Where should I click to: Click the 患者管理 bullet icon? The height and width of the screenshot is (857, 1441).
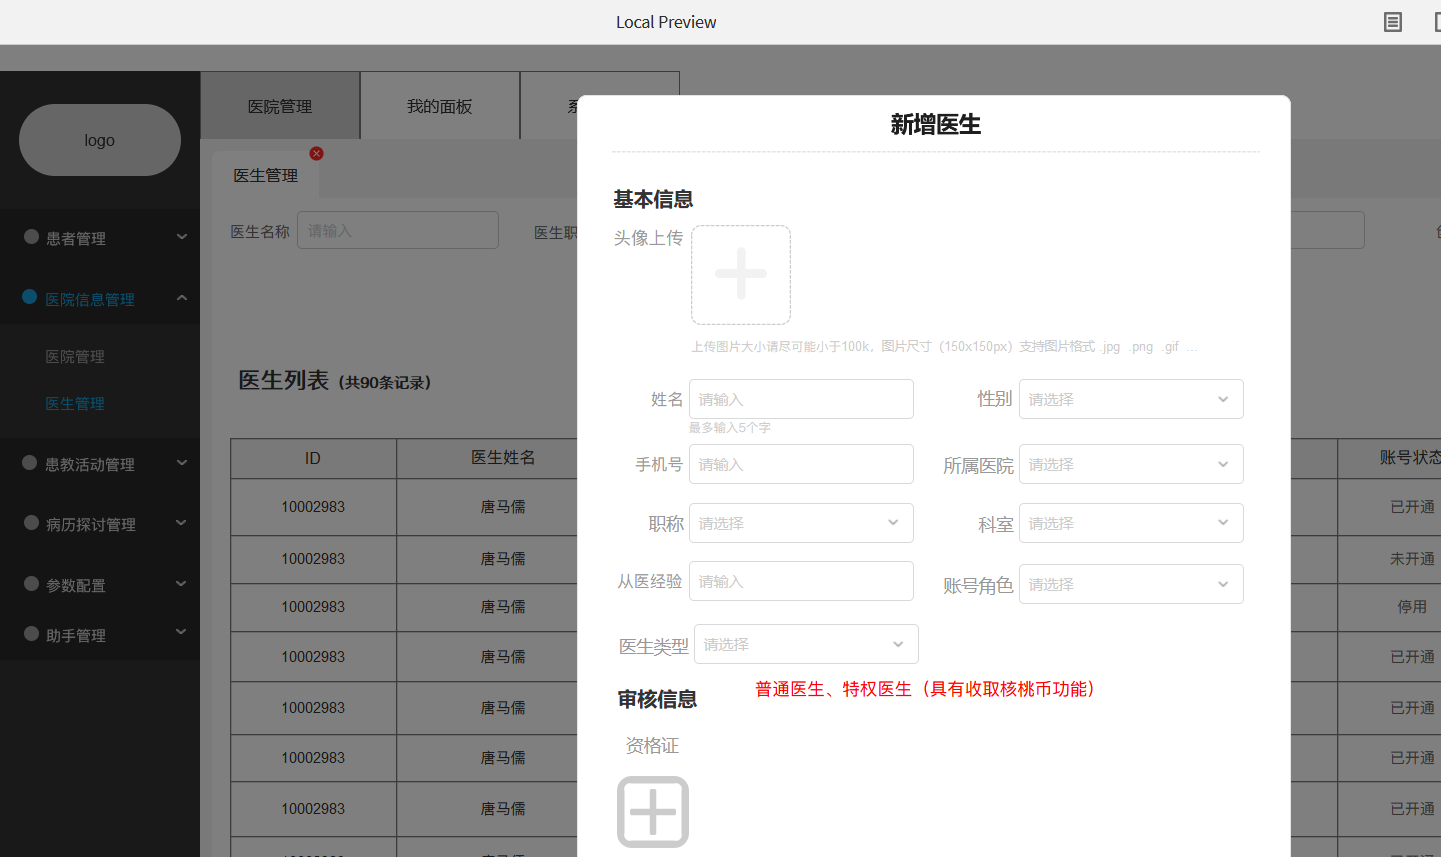31,237
